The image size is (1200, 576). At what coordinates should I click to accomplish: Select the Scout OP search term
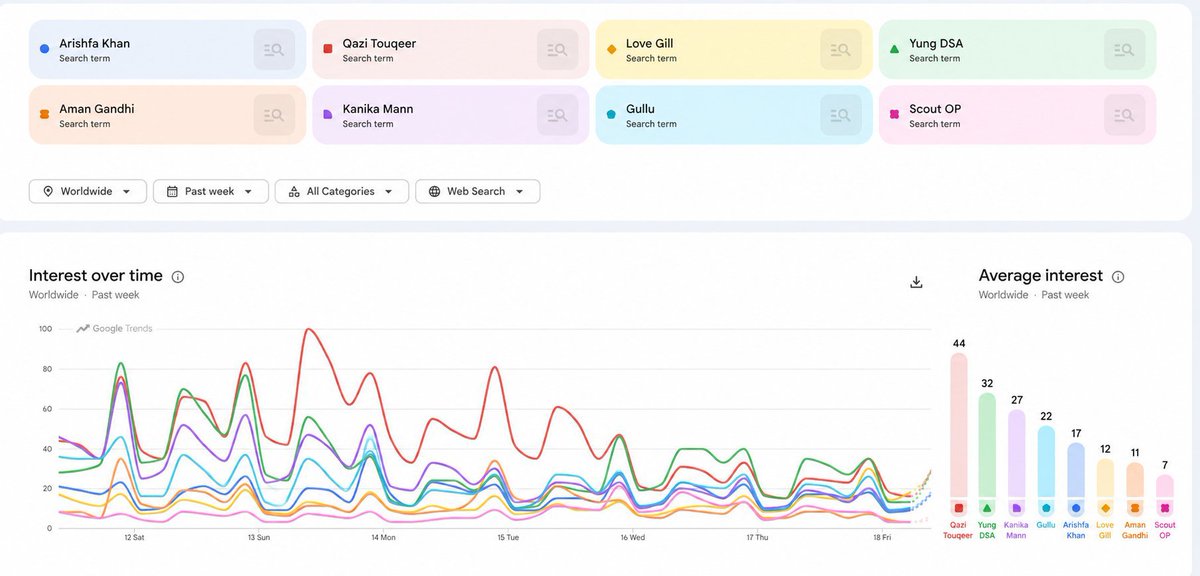point(1018,115)
